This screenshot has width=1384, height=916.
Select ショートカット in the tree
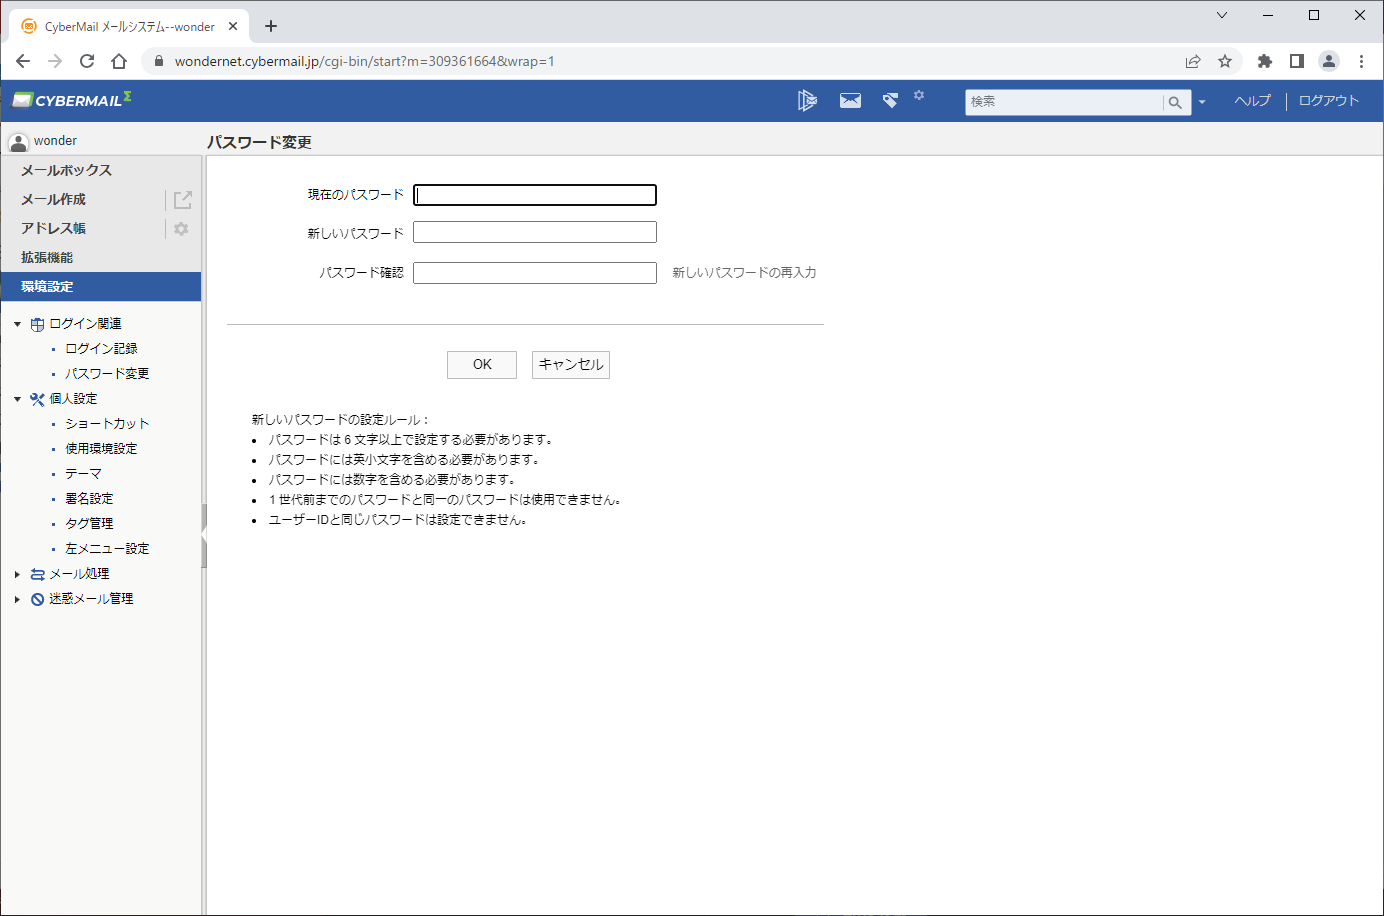[x=107, y=424]
